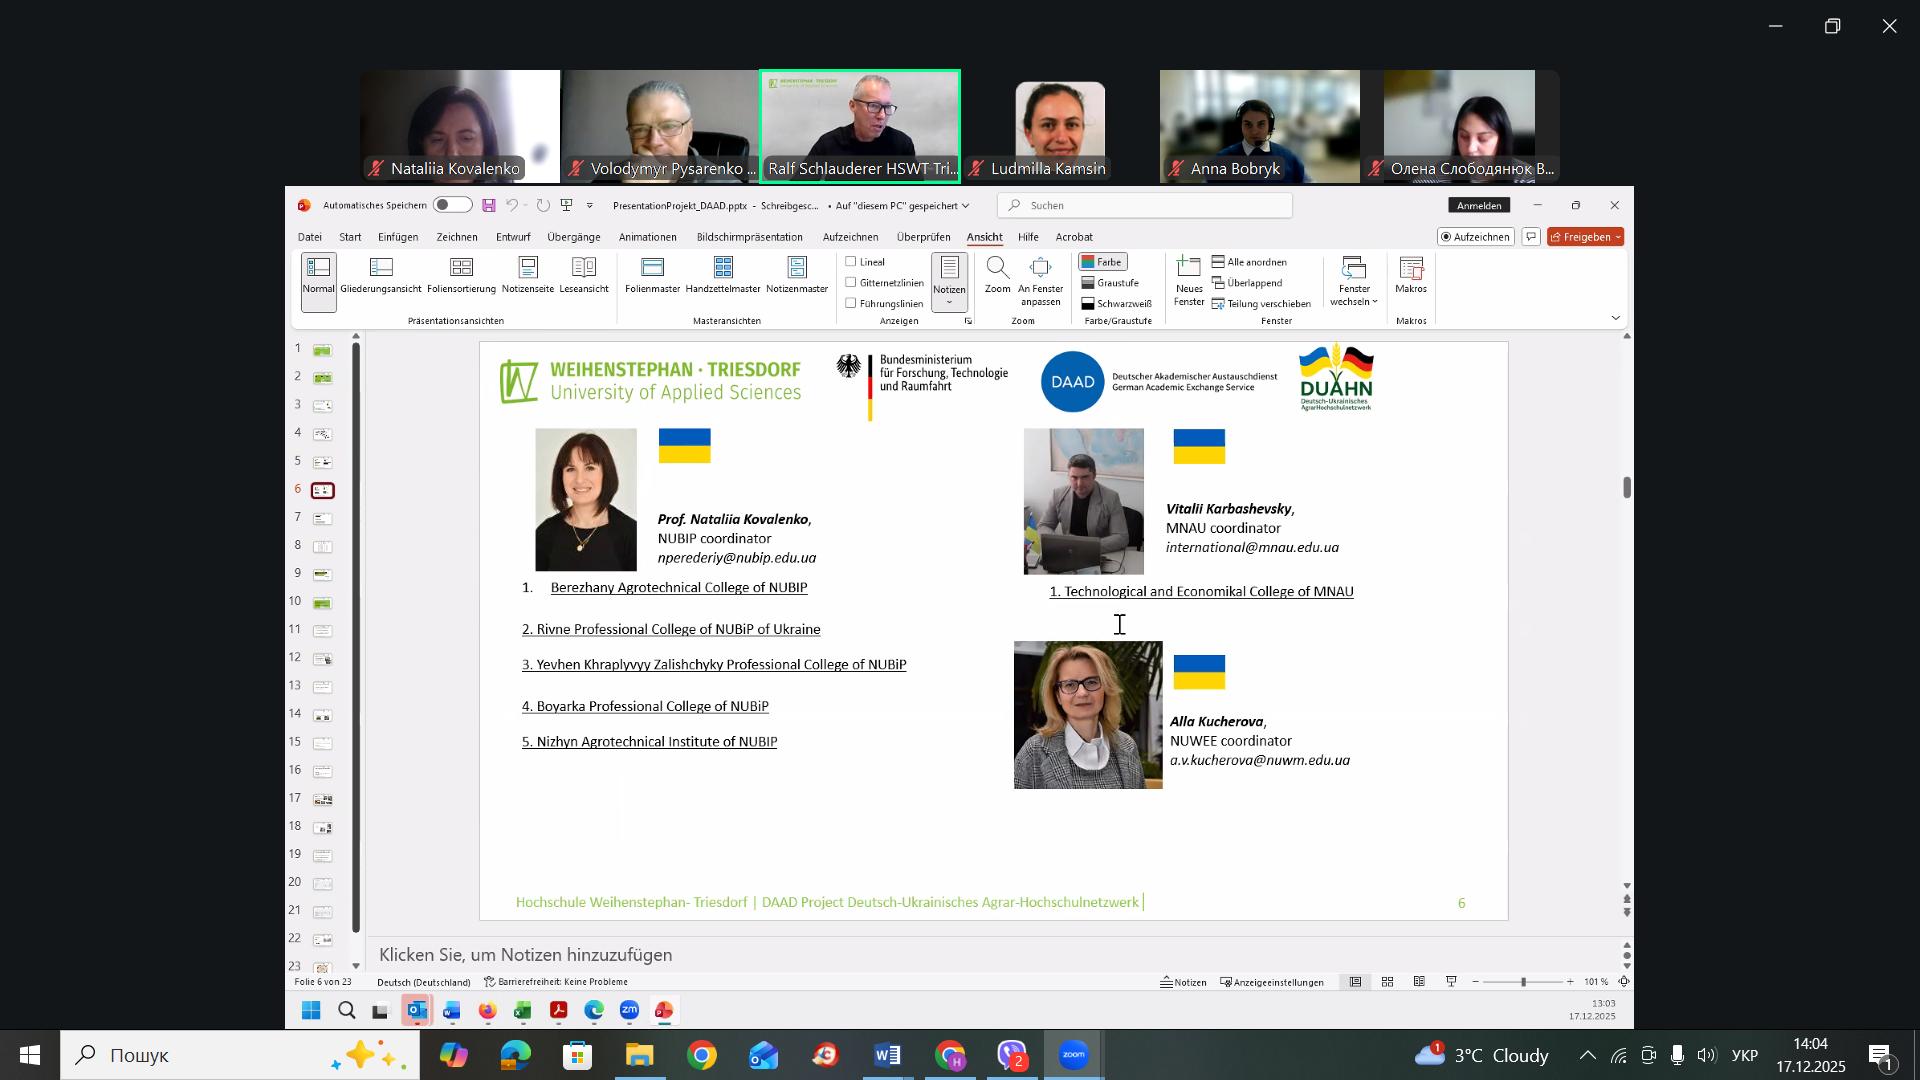Viewport: 1920px width, 1080px height.
Task: Select slide 10 thumbnail in panel
Action: [322, 603]
